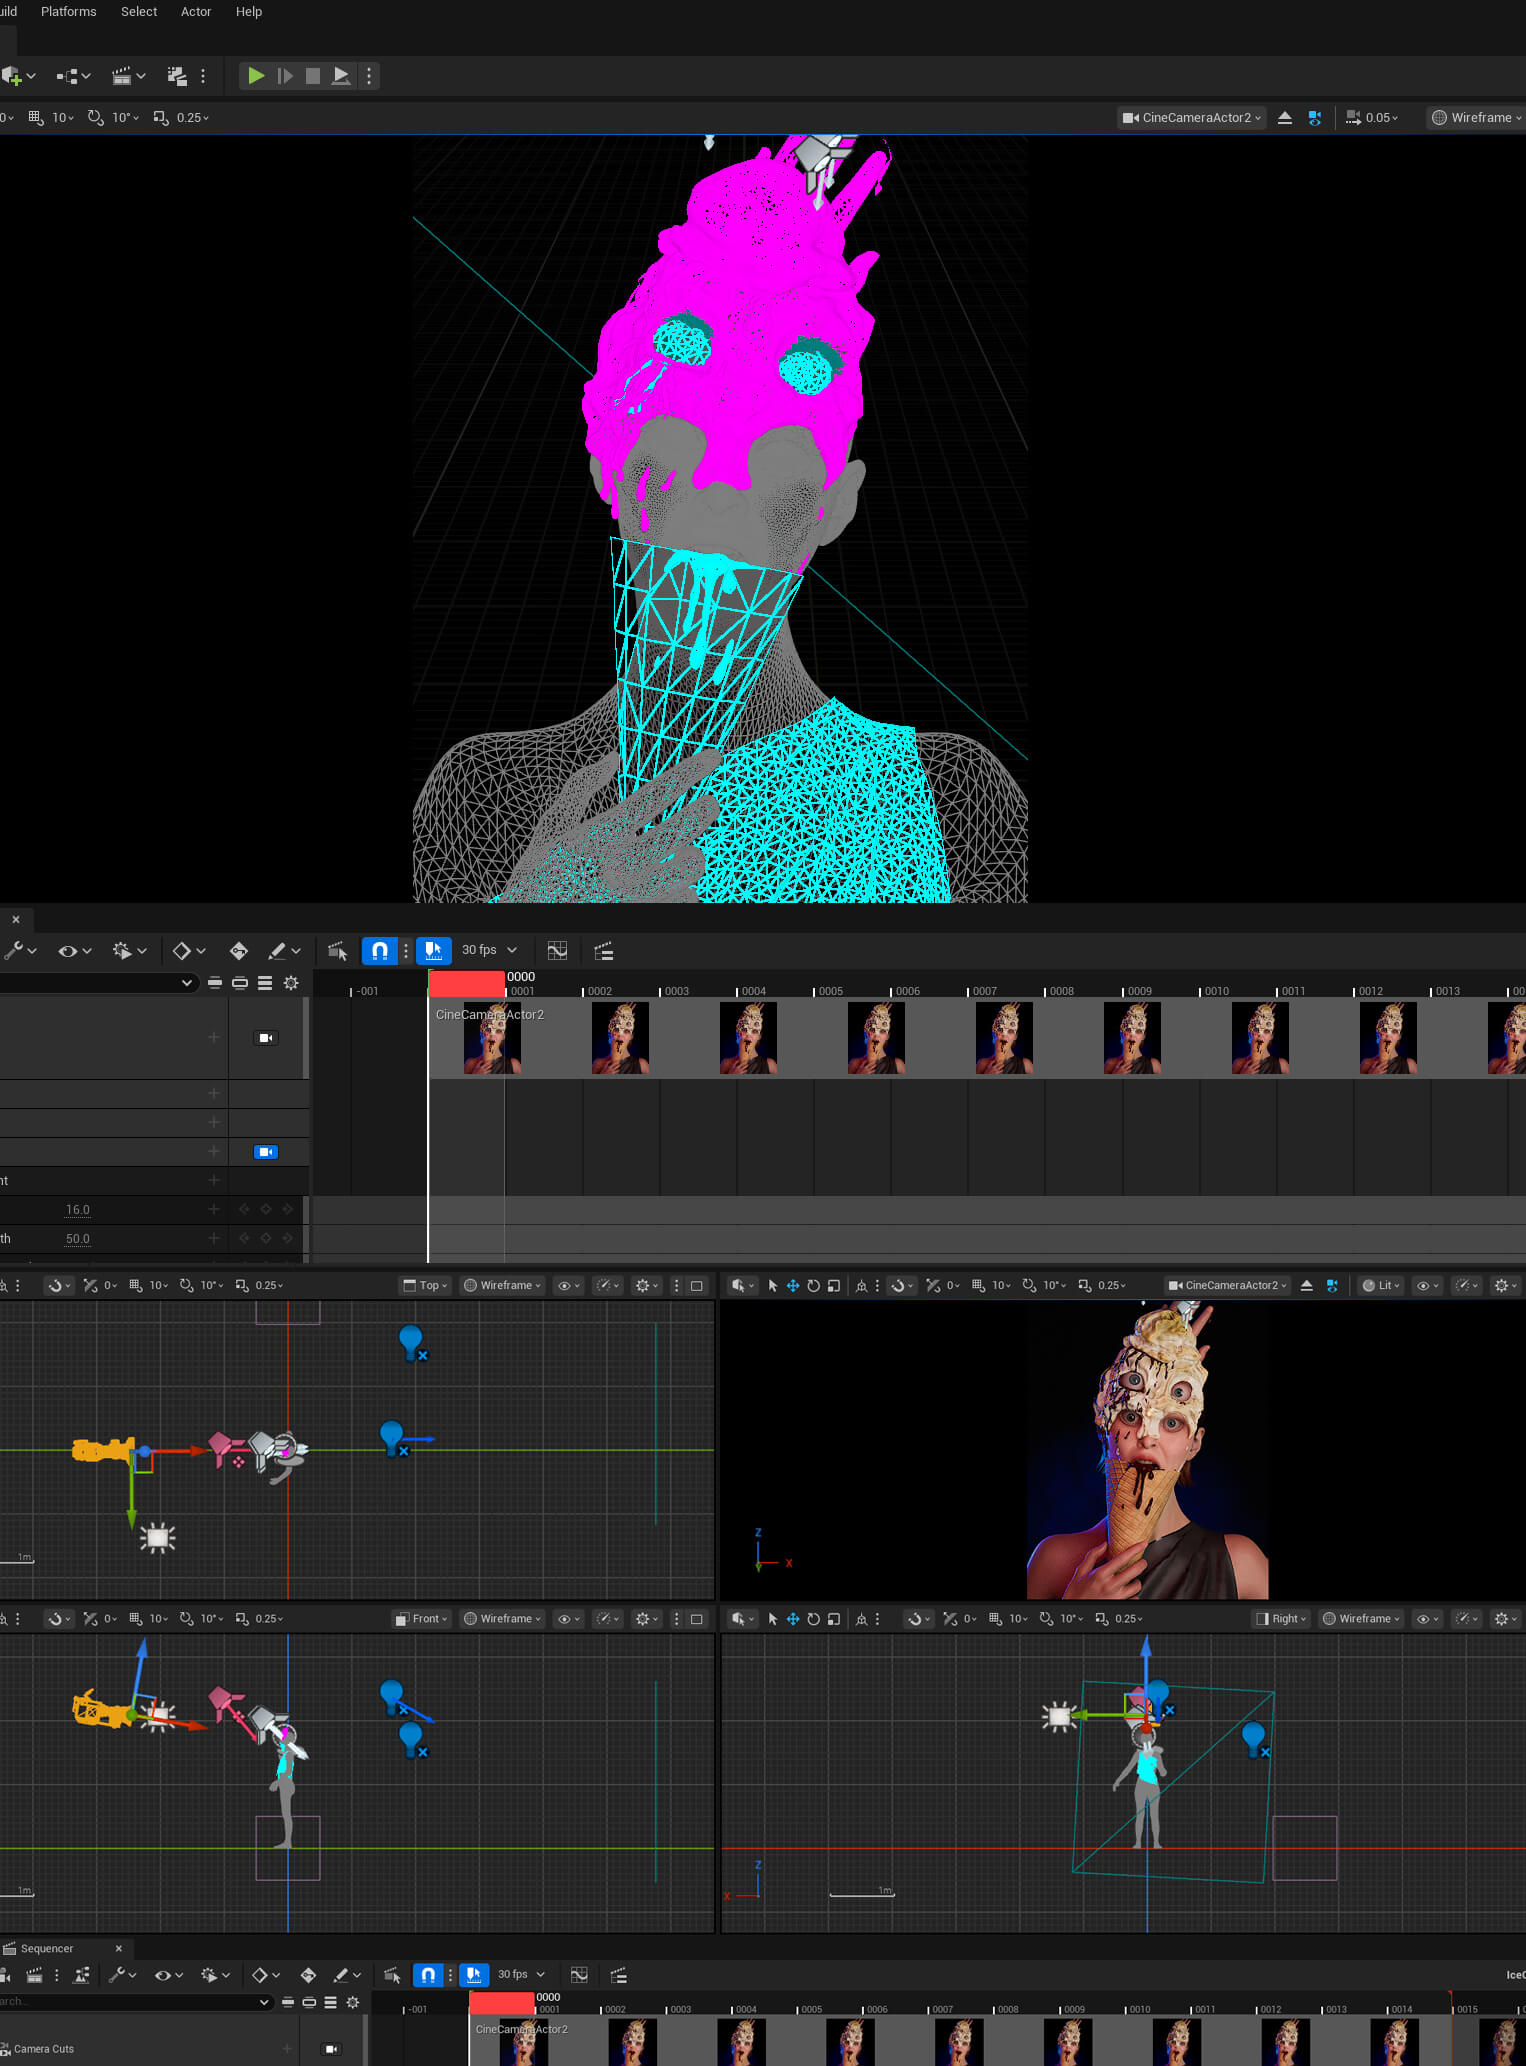
Task: Toggle the blue camera lock button in upper Sequencer track
Action: (x=266, y=1152)
